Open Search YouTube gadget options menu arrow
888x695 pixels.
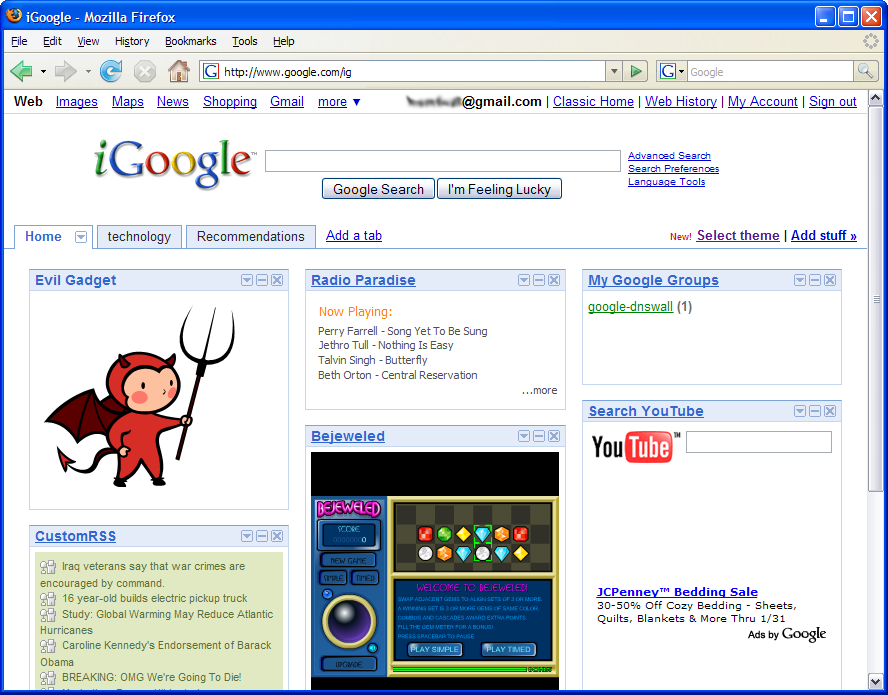[x=800, y=411]
